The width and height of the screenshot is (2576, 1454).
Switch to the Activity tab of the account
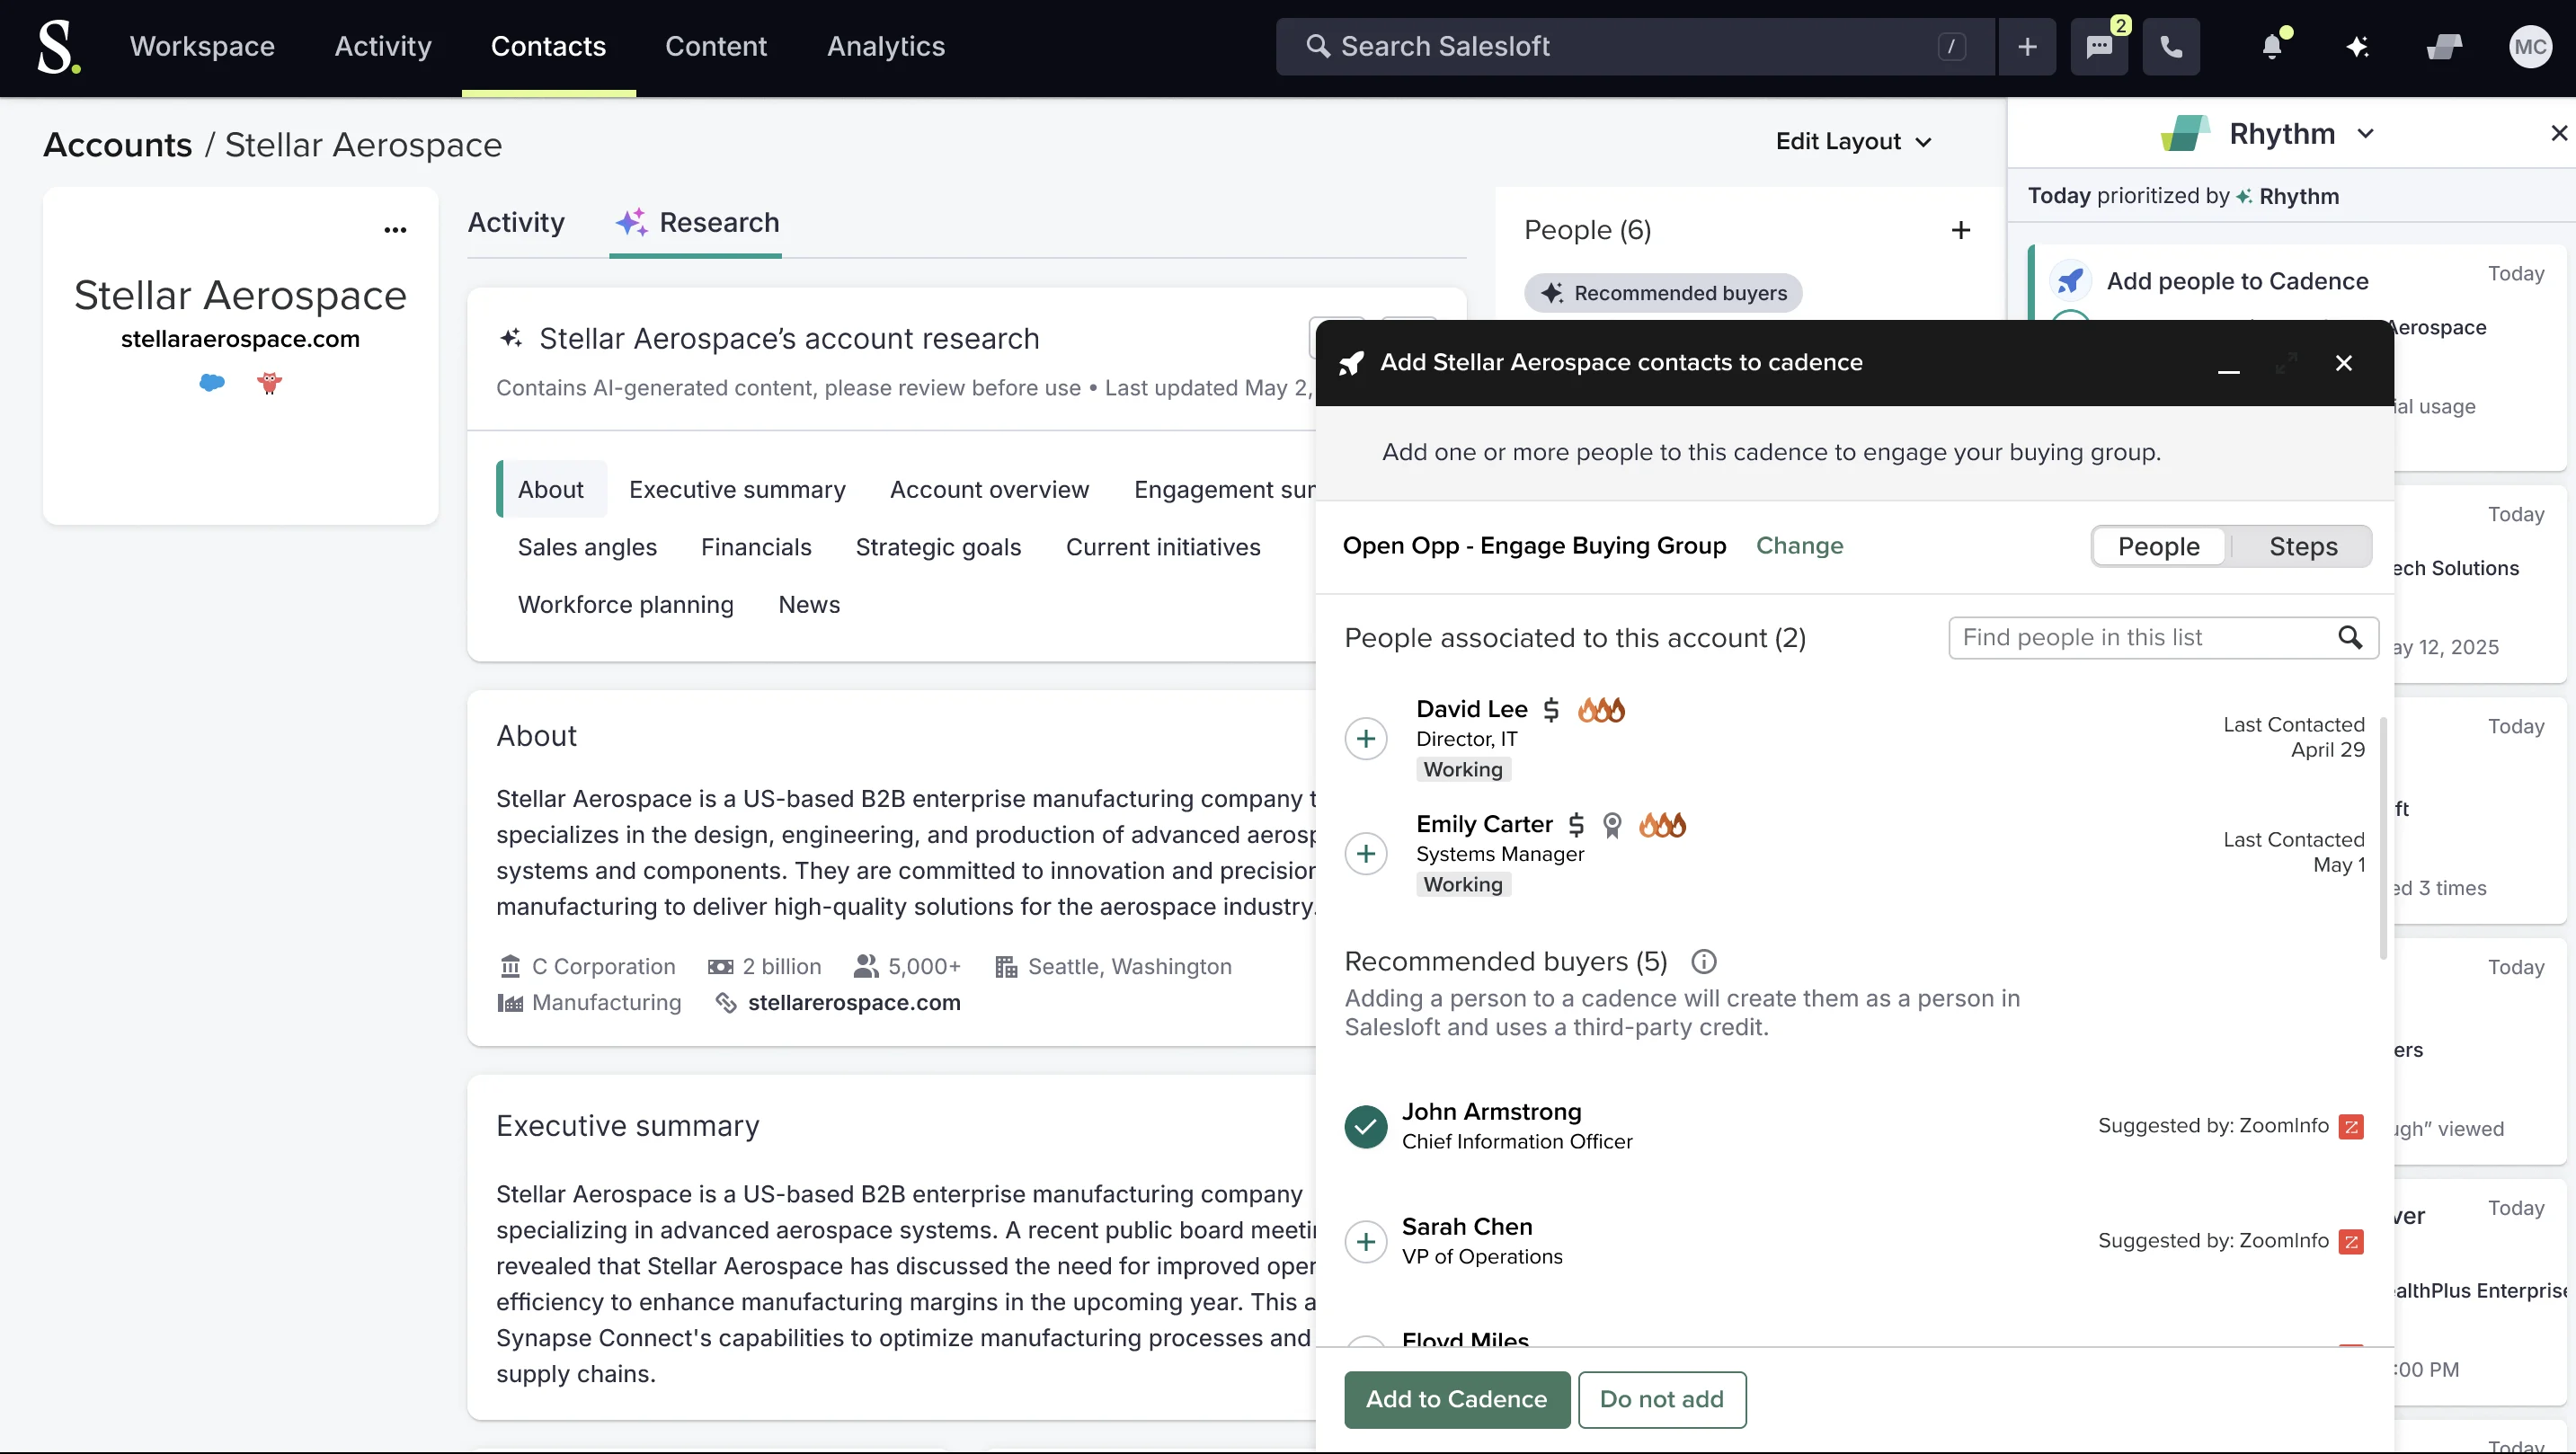click(x=516, y=222)
